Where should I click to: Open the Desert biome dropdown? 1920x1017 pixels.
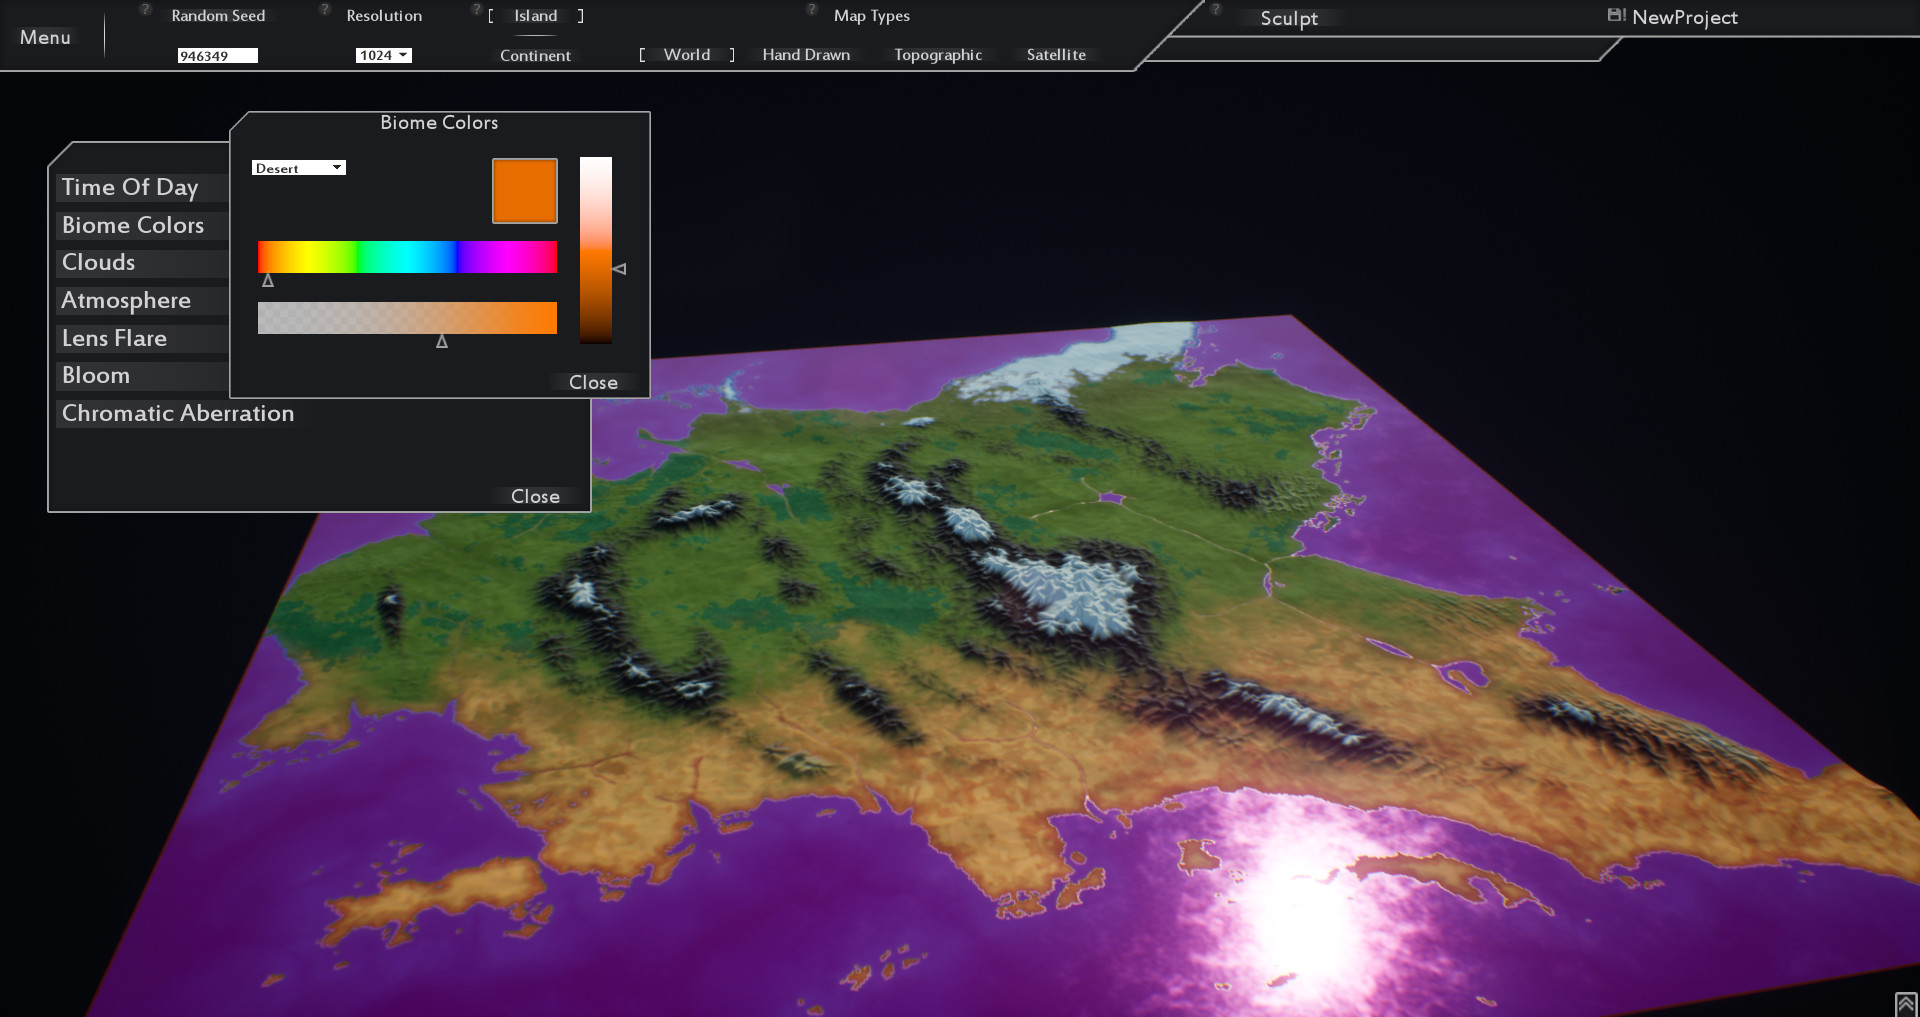(x=298, y=167)
